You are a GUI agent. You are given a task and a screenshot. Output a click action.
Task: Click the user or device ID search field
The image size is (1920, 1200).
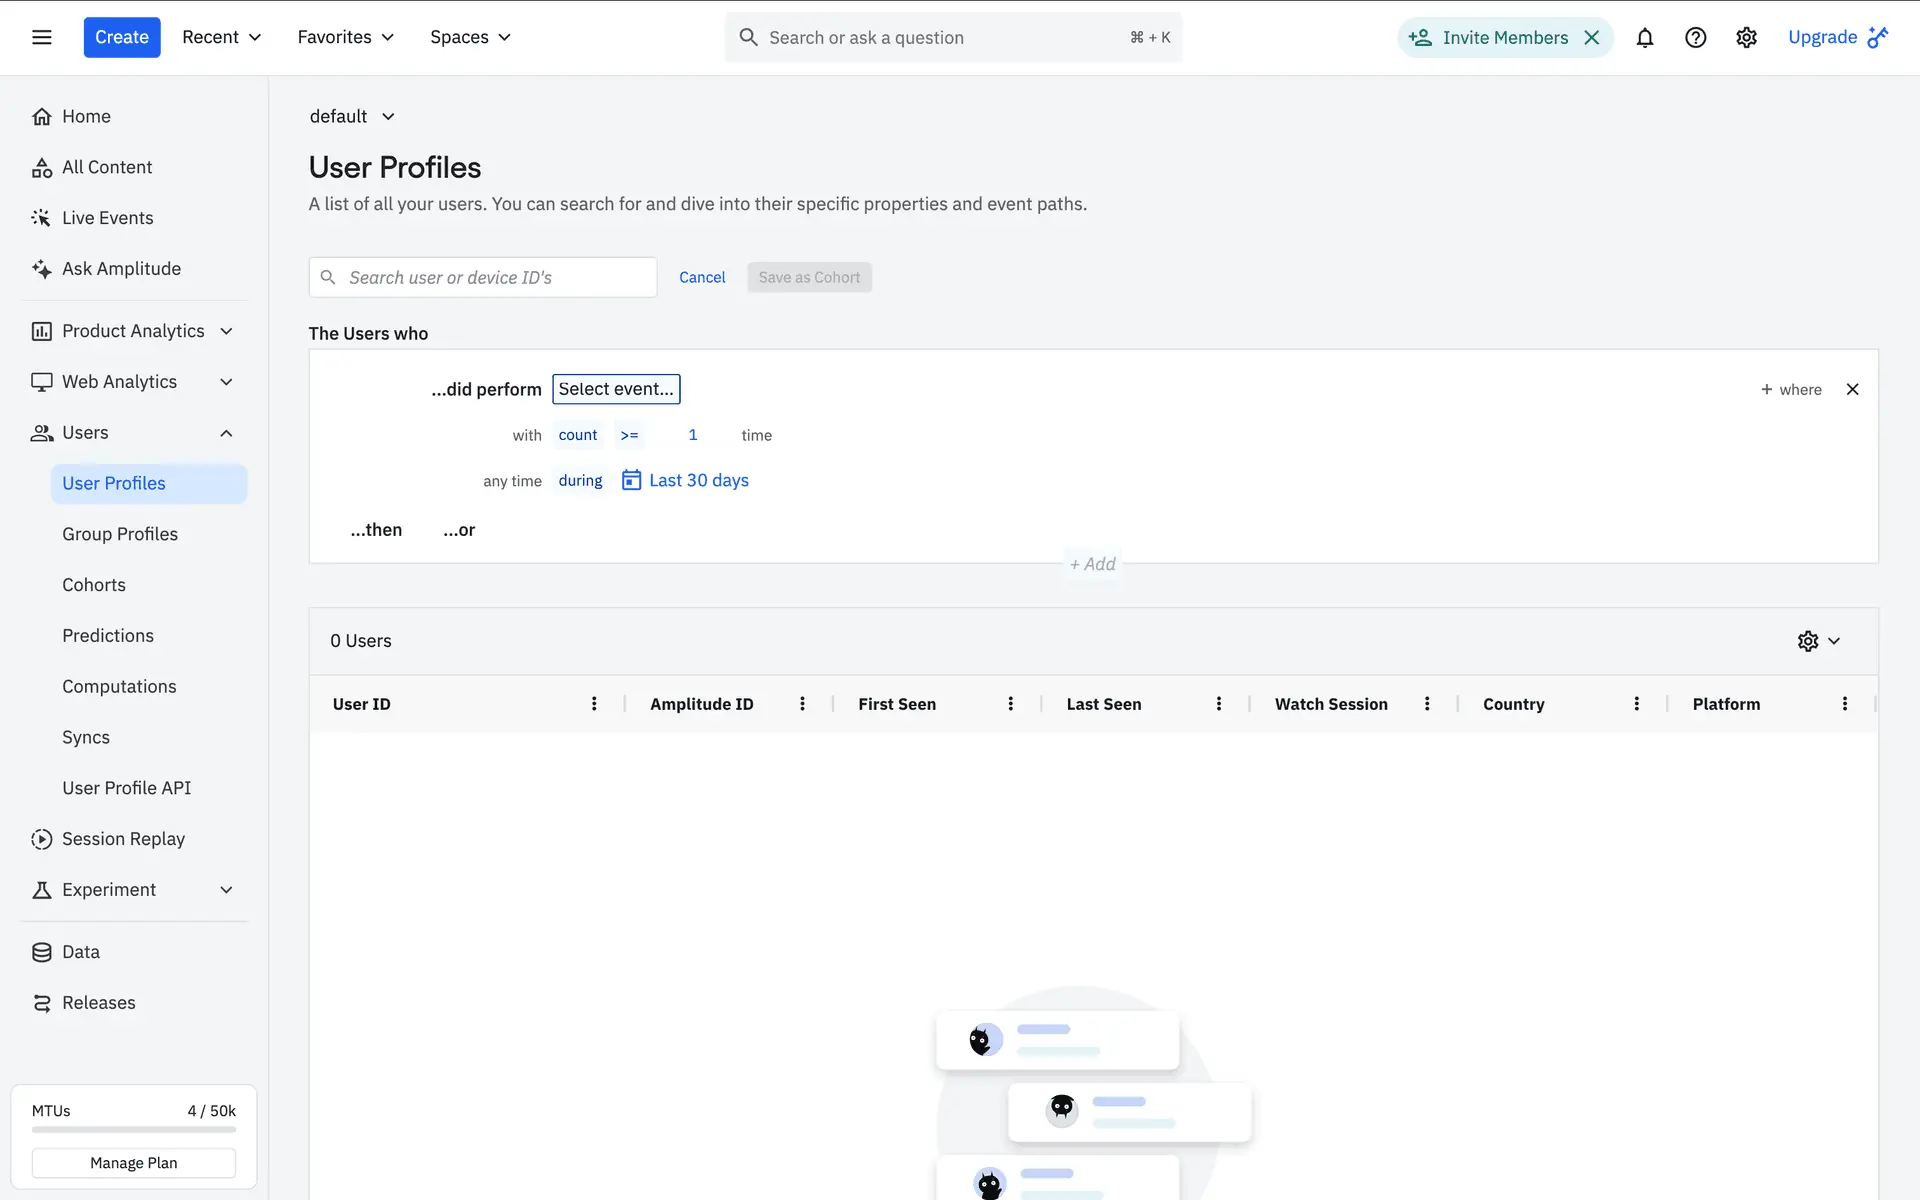pos(495,277)
